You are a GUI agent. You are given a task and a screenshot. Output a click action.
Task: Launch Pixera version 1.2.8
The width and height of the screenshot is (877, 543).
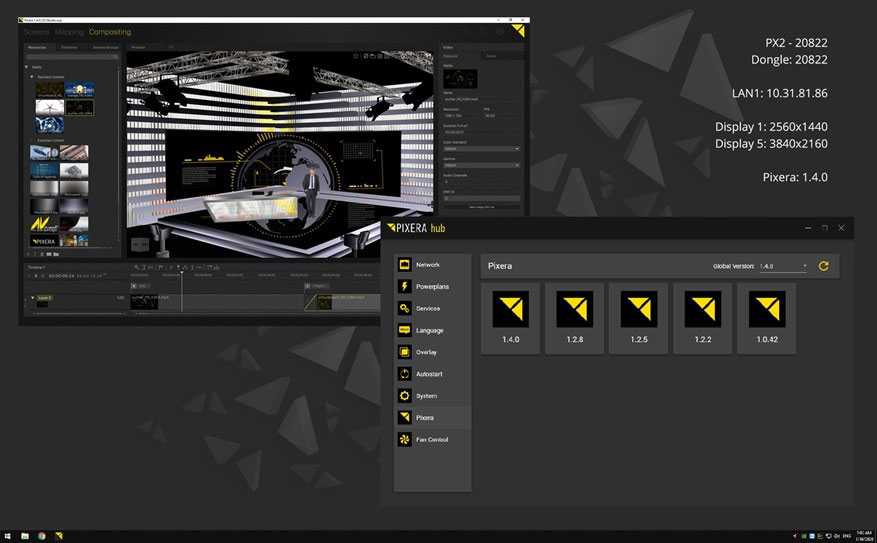pyautogui.click(x=574, y=317)
